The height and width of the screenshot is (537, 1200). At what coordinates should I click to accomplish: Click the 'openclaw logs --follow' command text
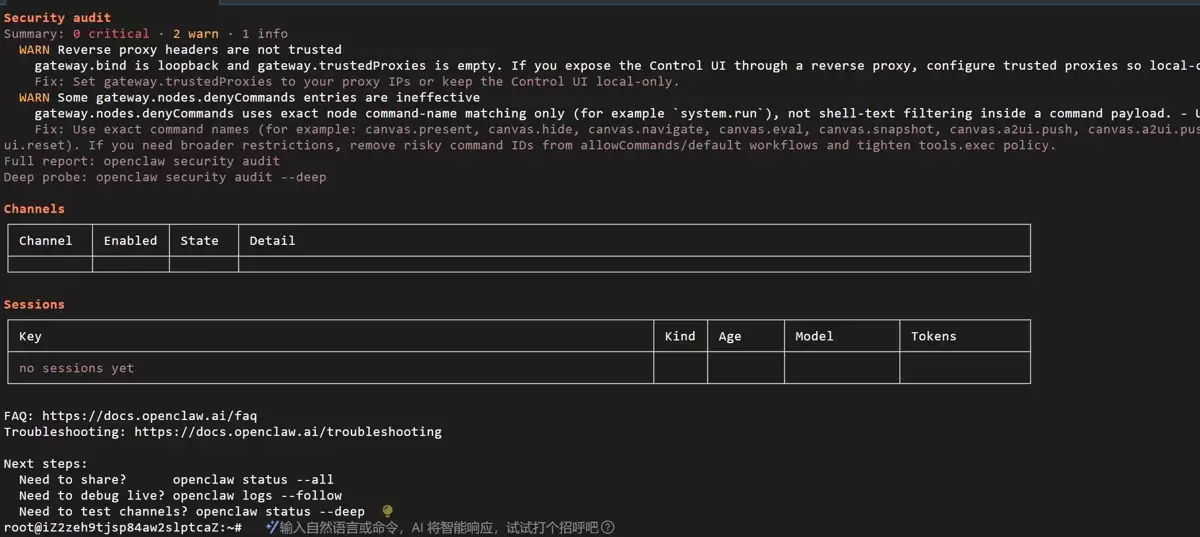click(257, 495)
